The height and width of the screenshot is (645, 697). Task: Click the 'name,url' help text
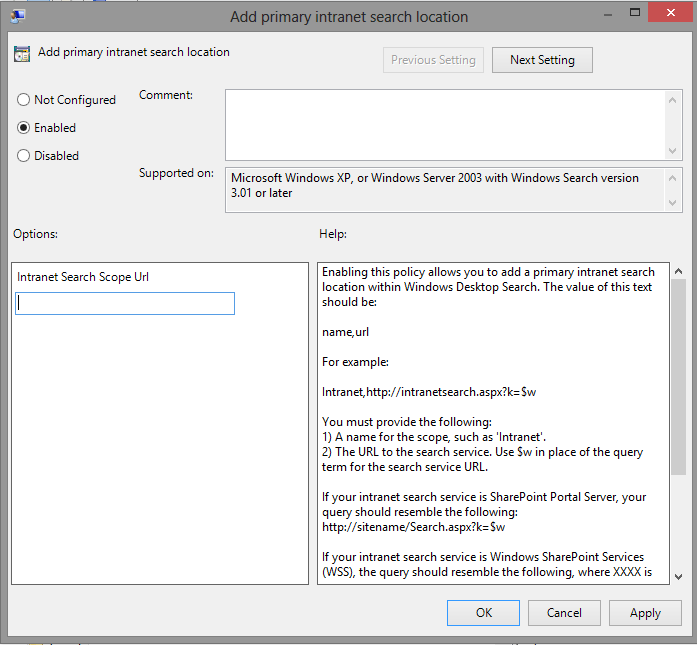[x=345, y=332]
